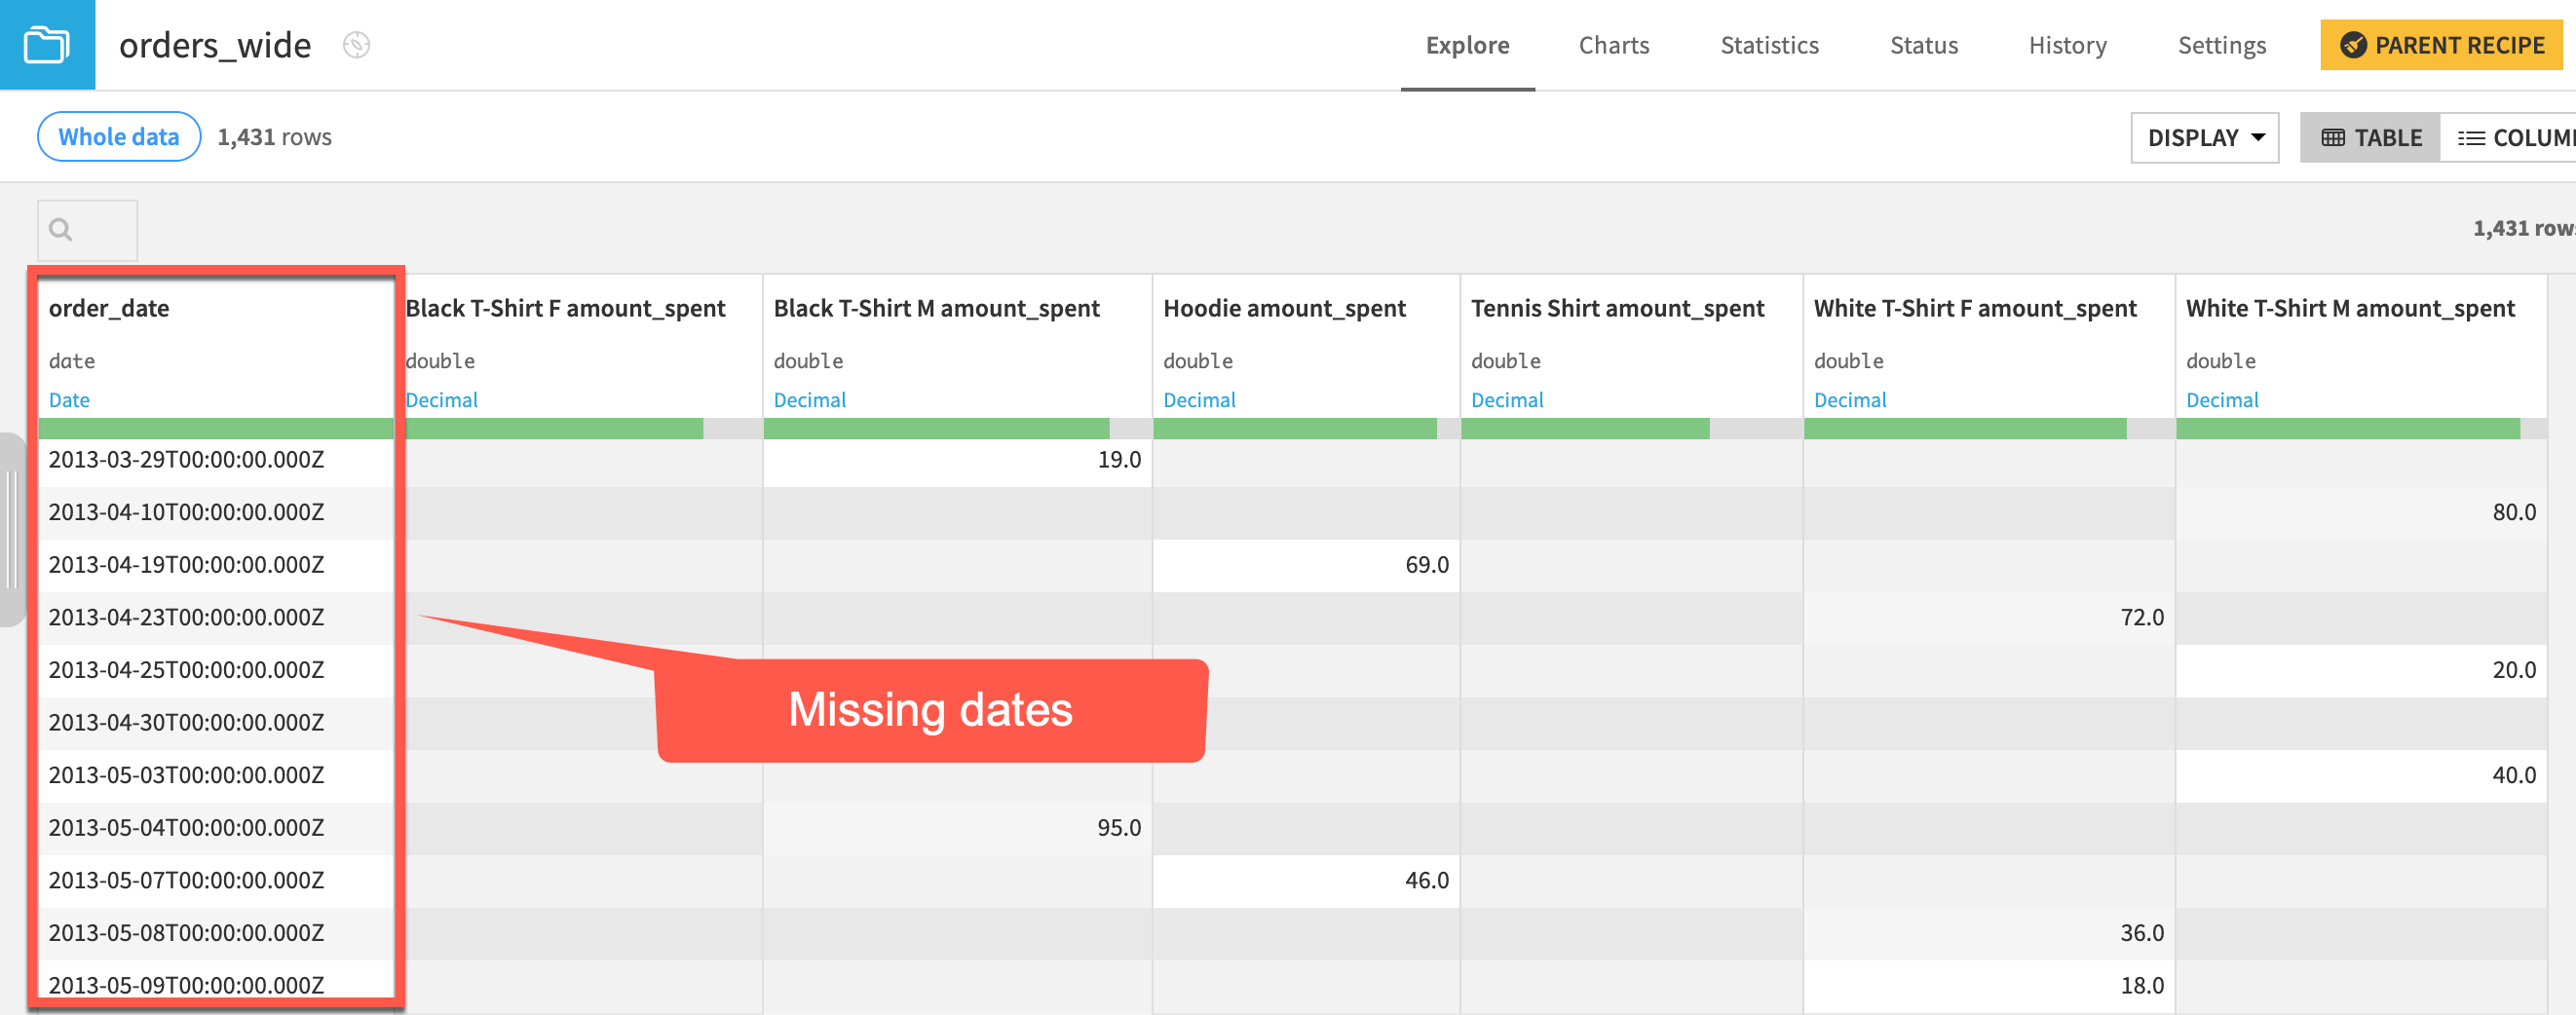Open the search magnifier above the table
2576x1015 pixels.
coord(60,229)
